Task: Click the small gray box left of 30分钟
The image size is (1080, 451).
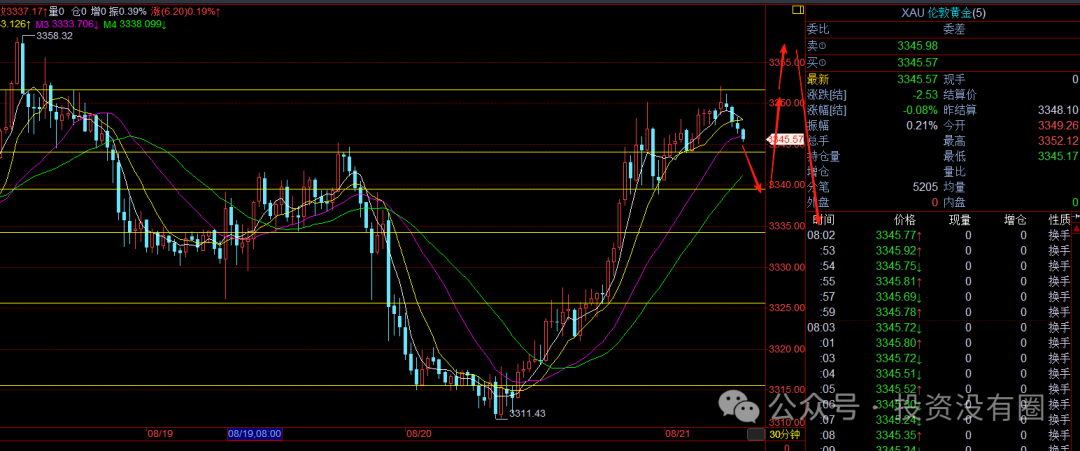Action: click(x=756, y=434)
